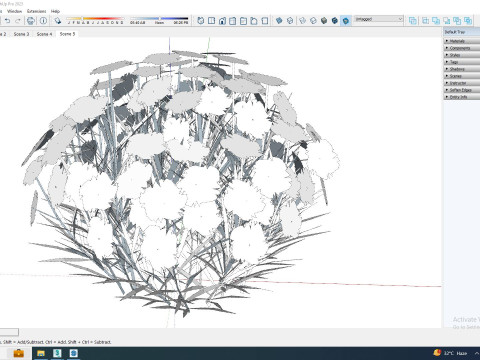Open Model Info via the info icon
480x360 pixels.
[x=43, y=21]
